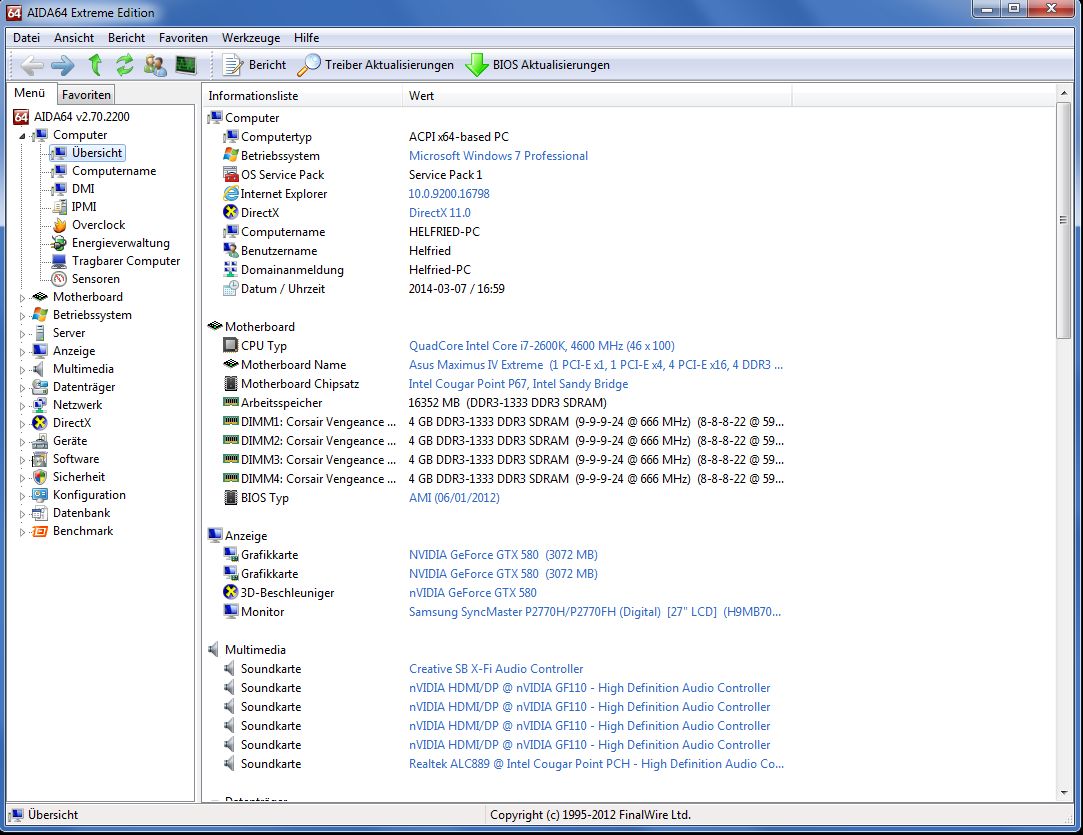Viewport: 1083px width, 835px height.
Task: Collapse the Computer tree node
Action: (23, 135)
